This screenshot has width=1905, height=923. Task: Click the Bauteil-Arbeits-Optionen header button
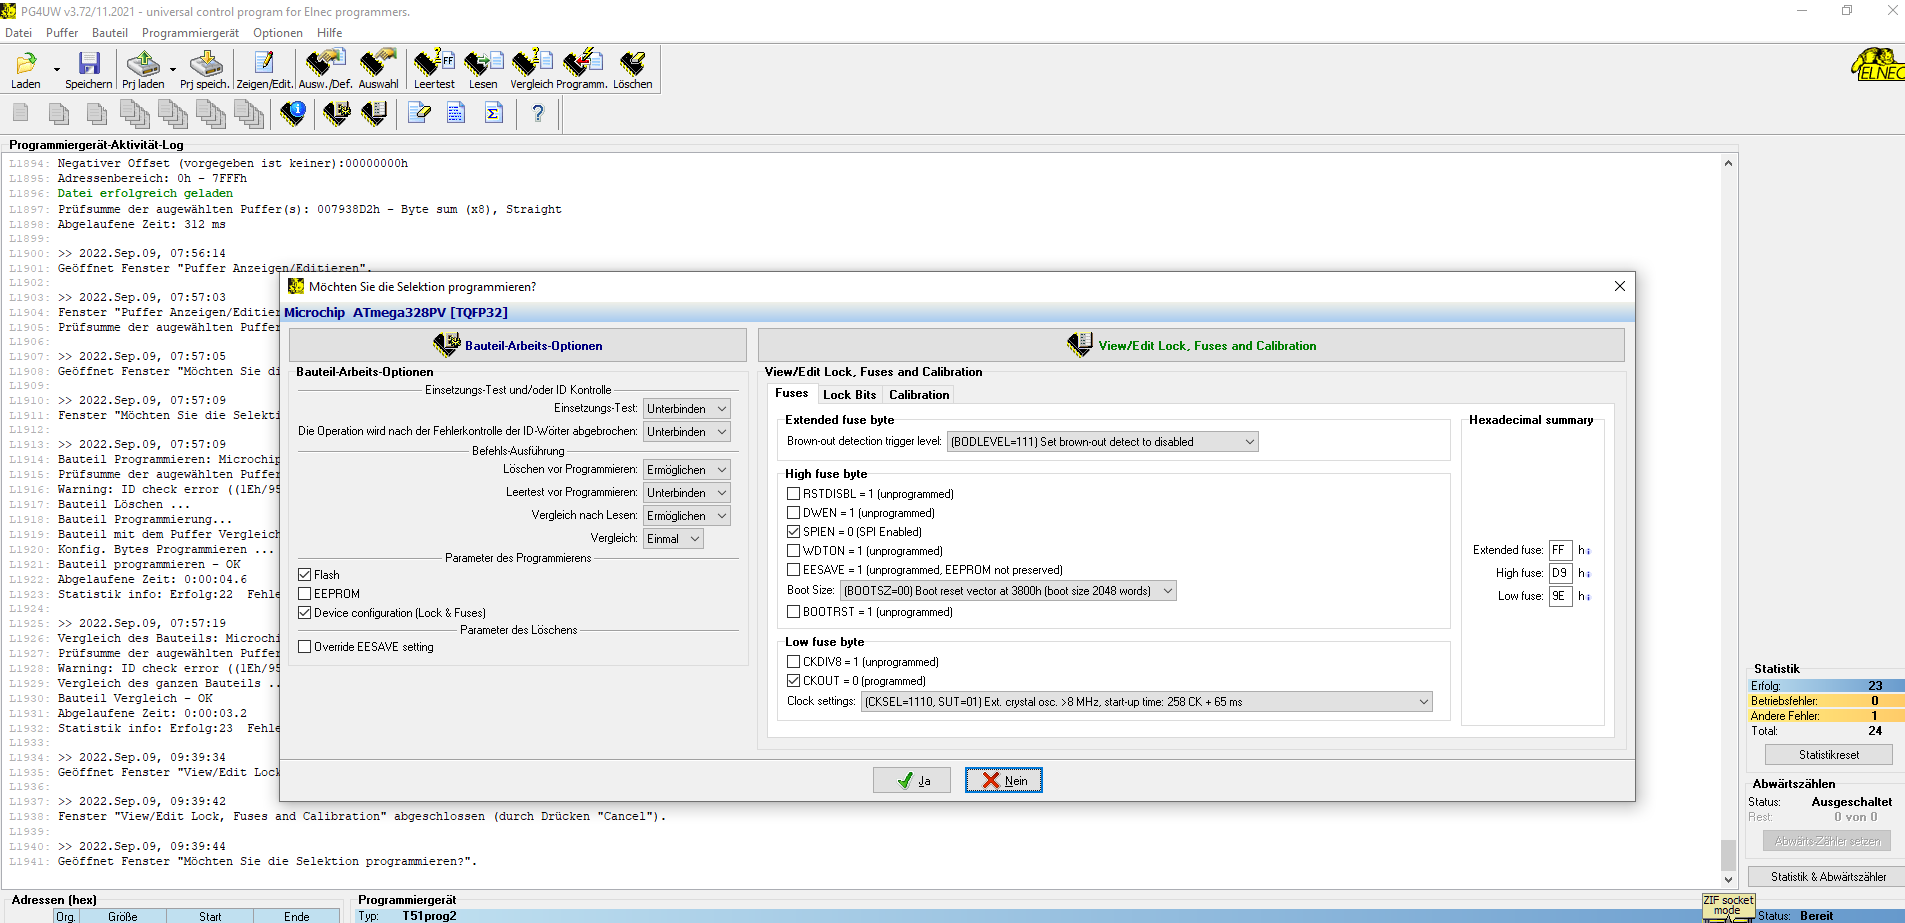517,346
